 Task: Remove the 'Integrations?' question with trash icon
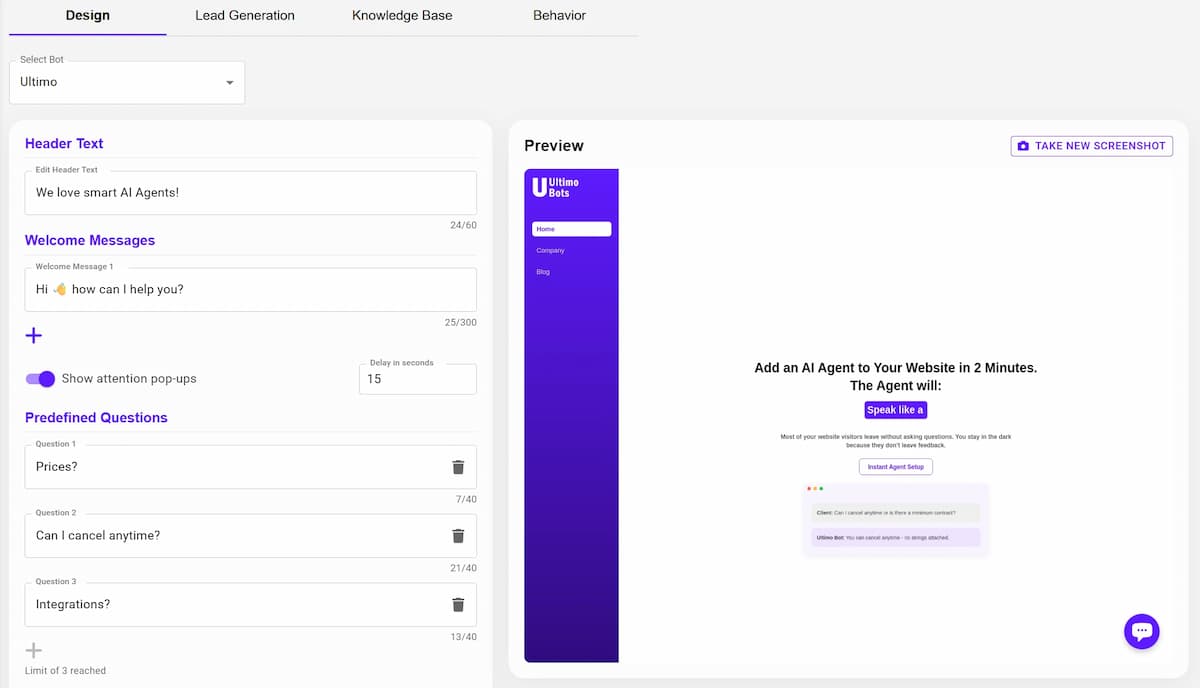pyautogui.click(x=458, y=605)
